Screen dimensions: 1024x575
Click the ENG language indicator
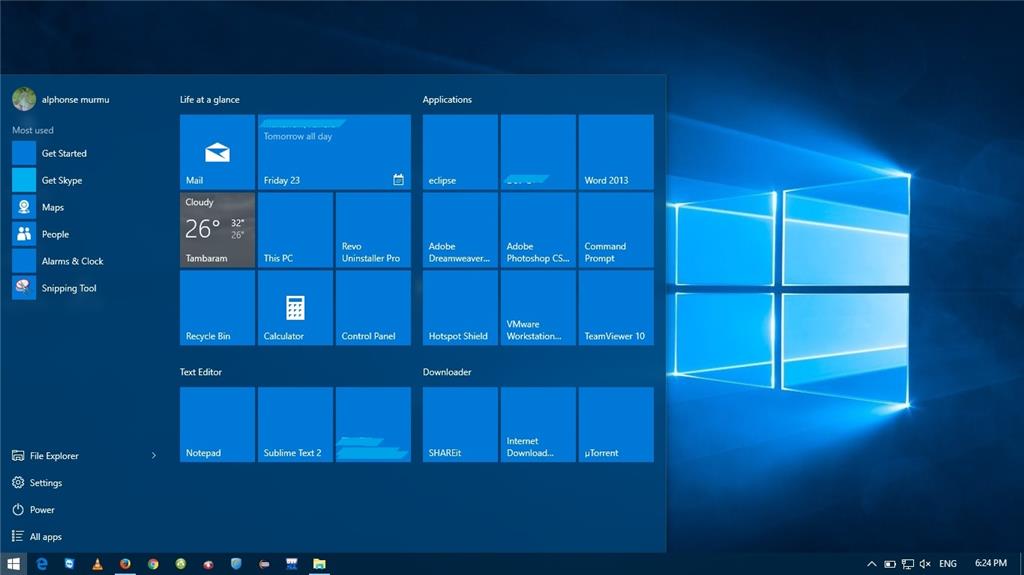[x=948, y=563]
